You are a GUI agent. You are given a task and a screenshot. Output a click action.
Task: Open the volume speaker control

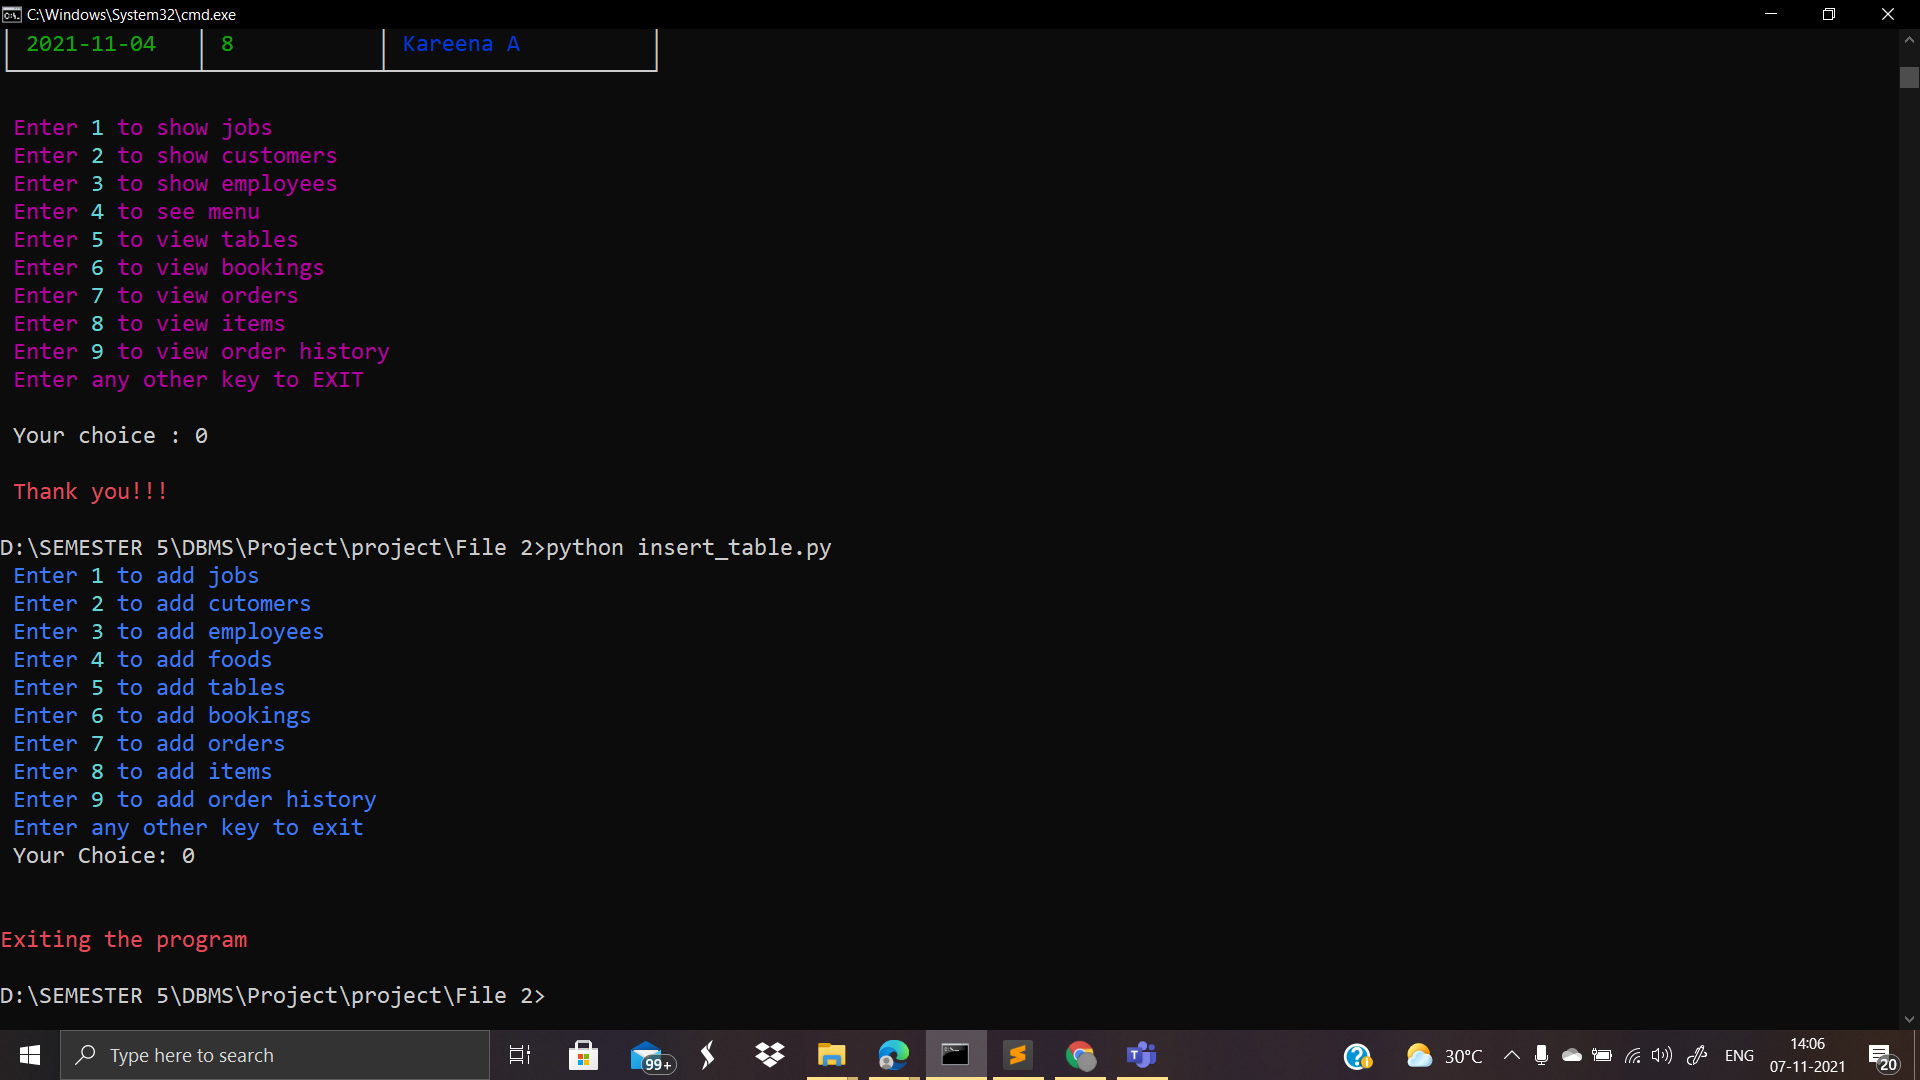coord(1662,1055)
